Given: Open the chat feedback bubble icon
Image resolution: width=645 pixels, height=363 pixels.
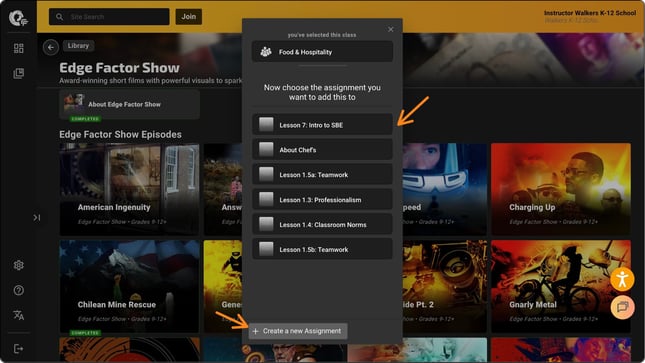Looking at the screenshot, I should tap(622, 307).
